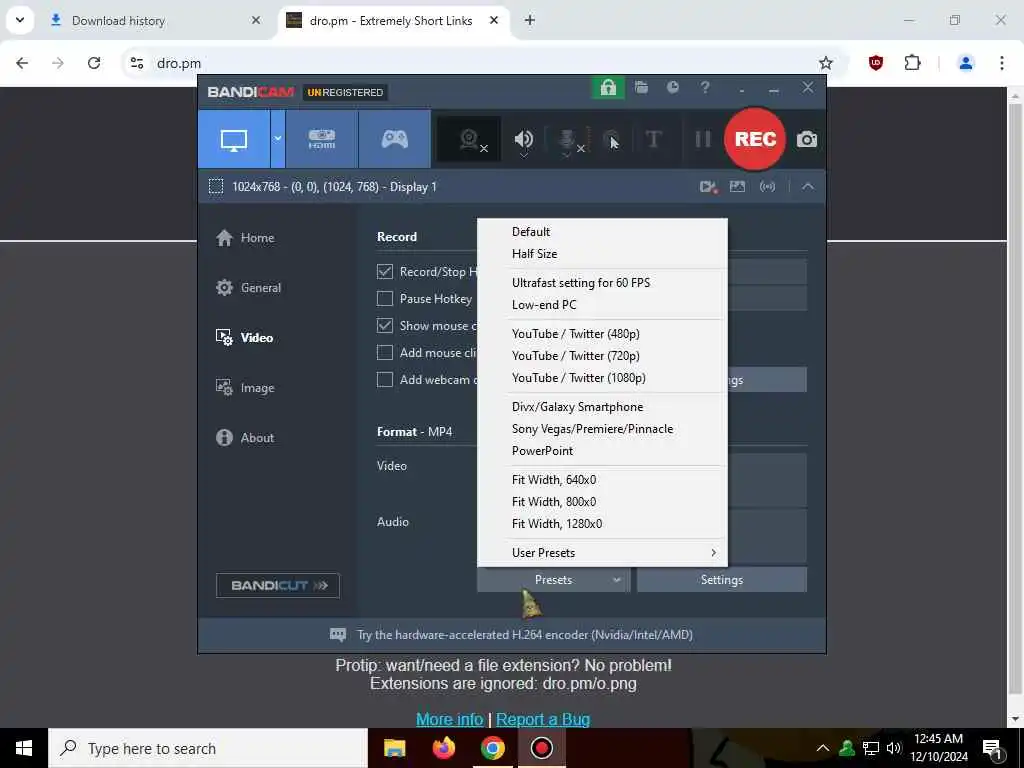
Task: Select the rectangle area selection icon
Action: pyautogui.click(x=216, y=187)
